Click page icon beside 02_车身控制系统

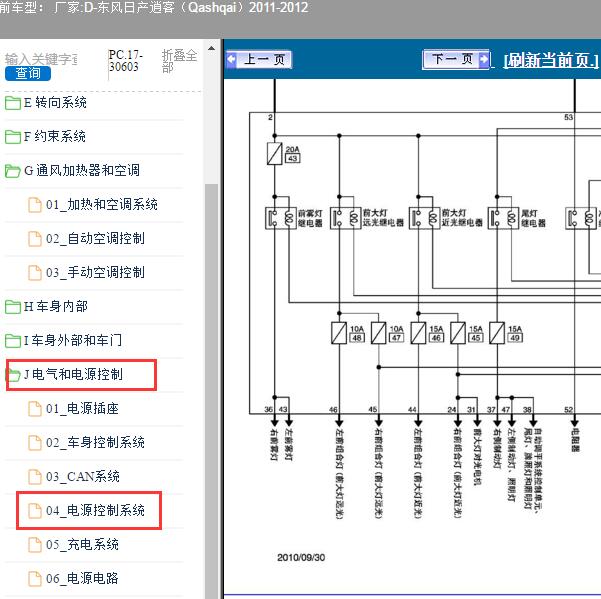point(35,443)
